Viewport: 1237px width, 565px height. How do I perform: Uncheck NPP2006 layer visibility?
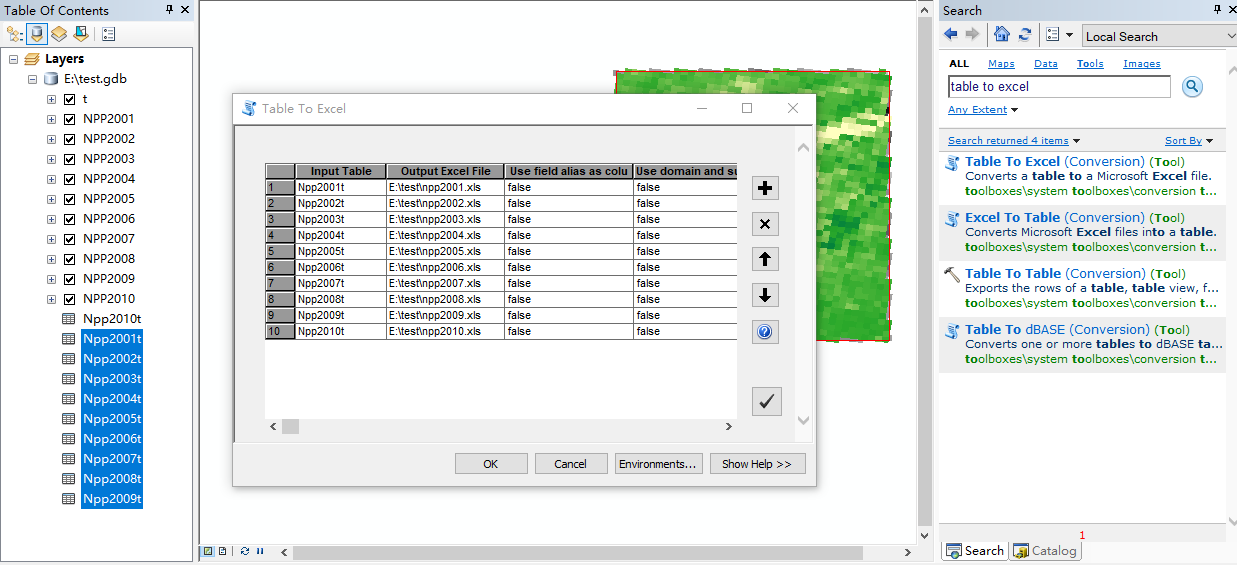click(69, 219)
